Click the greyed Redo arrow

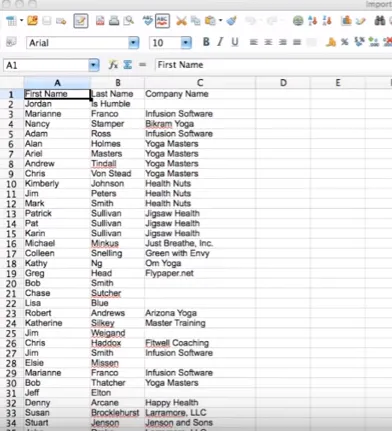tap(272, 21)
